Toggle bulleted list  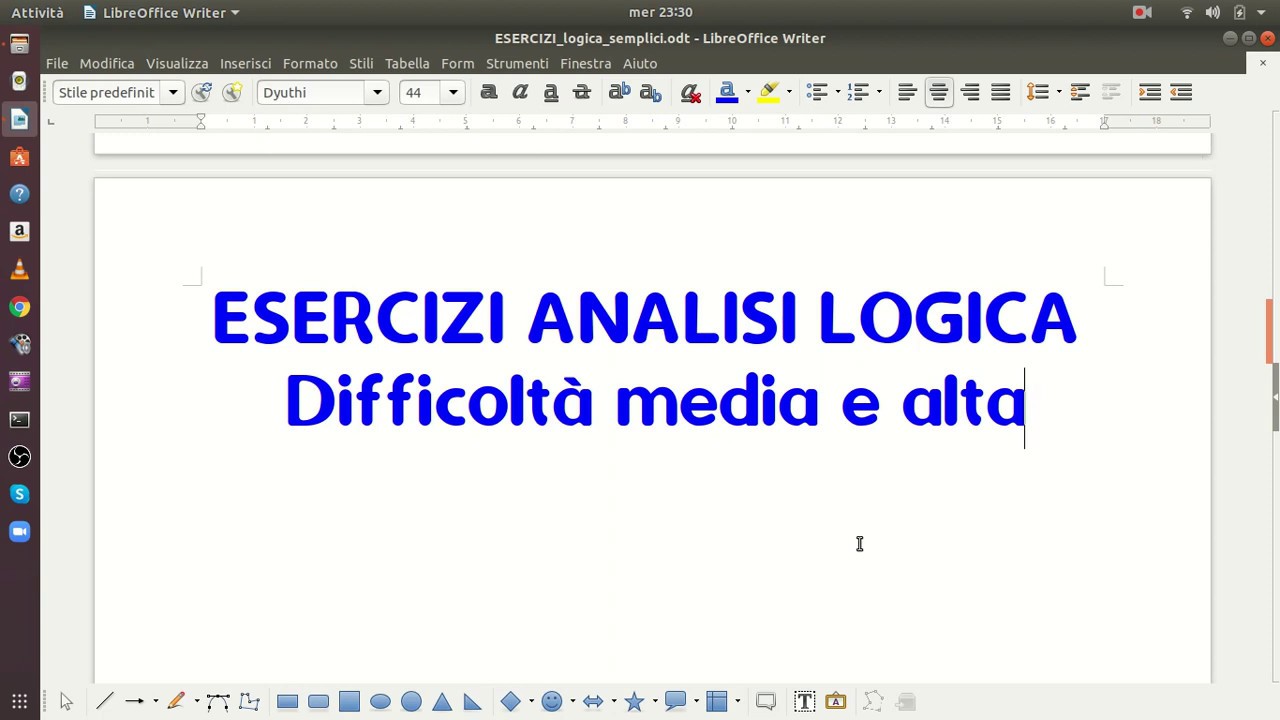tap(817, 92)
